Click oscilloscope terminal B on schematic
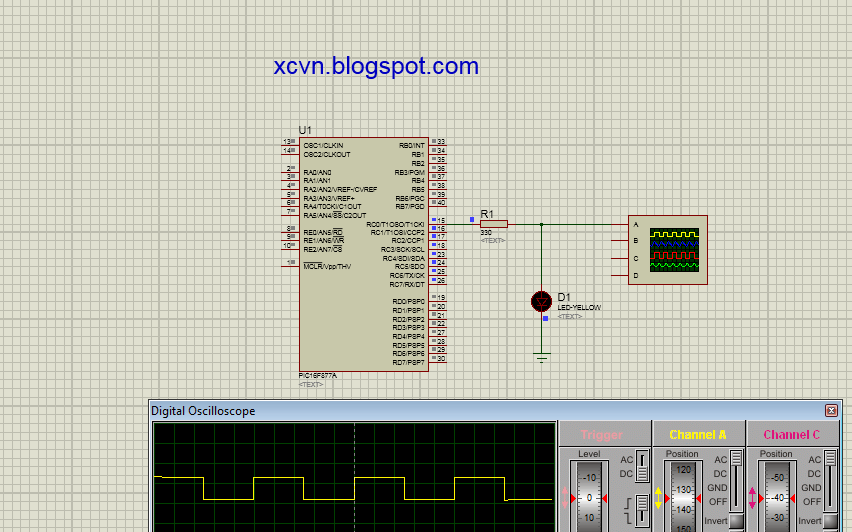 coord(620,241)
